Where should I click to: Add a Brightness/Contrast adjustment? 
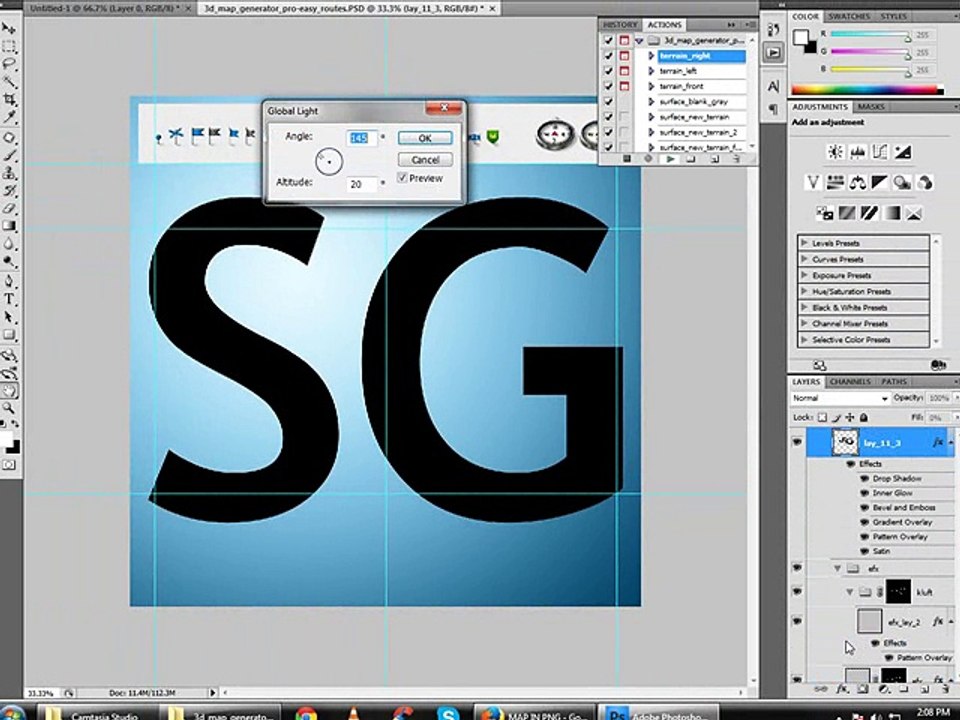coord(834,152)
